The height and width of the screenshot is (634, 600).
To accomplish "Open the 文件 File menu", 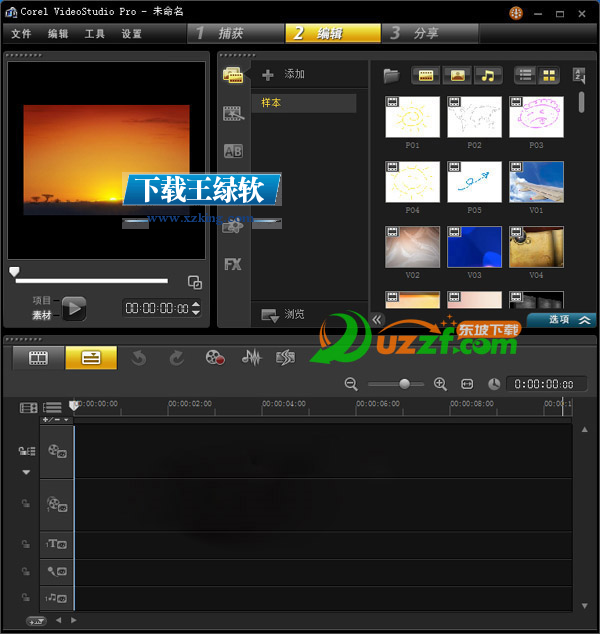I will pyautogui.click(x=21, y=34).
